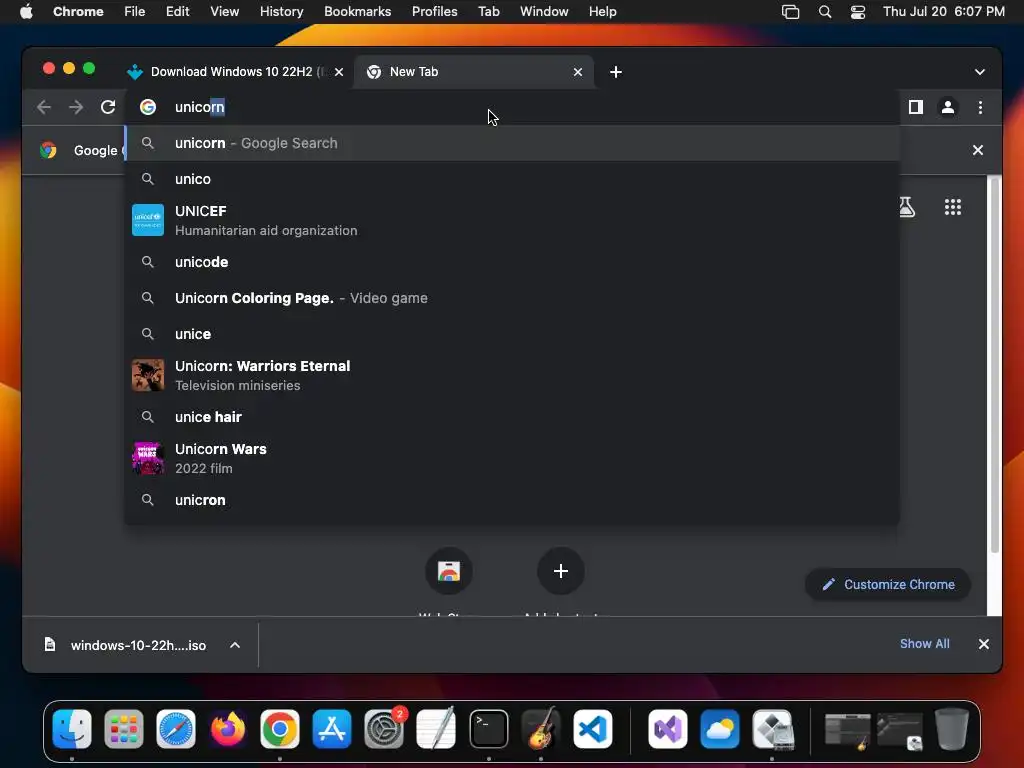Open the Chrome menu in menu bar
Viewport: 1024px width, 768px height.
pos(78,12)
